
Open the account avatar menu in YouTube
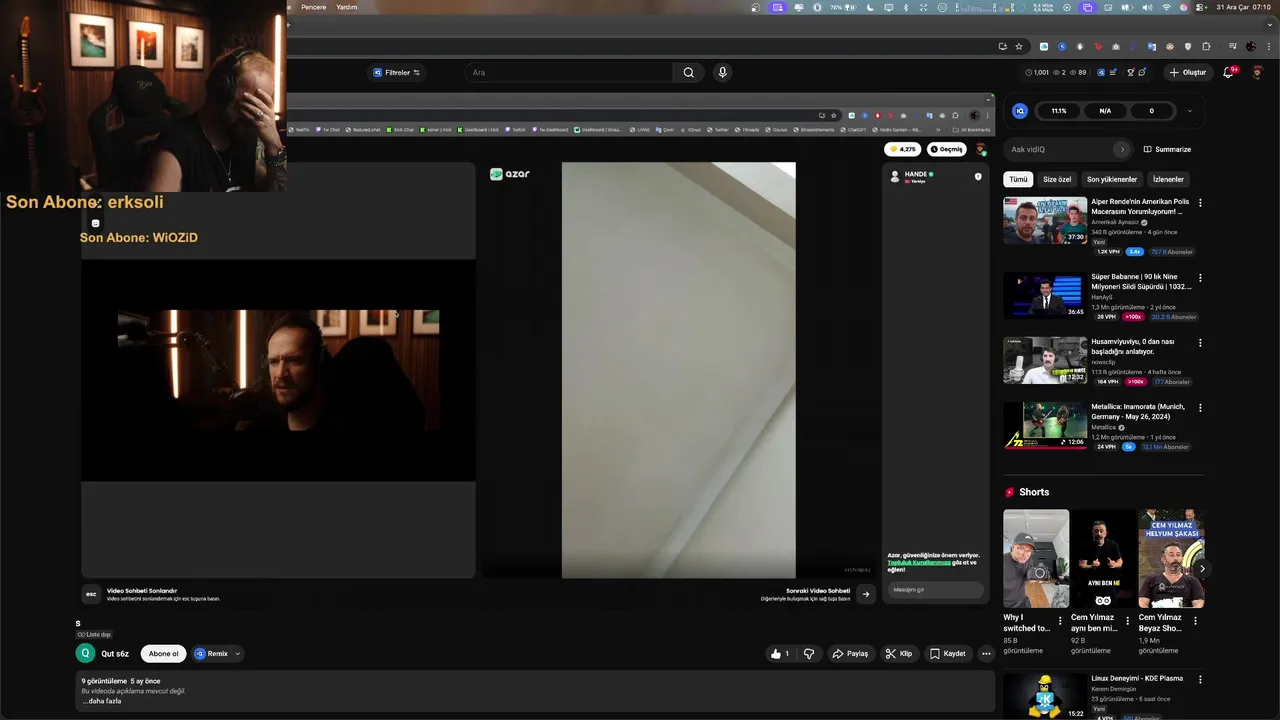(x=1258, y=72)
